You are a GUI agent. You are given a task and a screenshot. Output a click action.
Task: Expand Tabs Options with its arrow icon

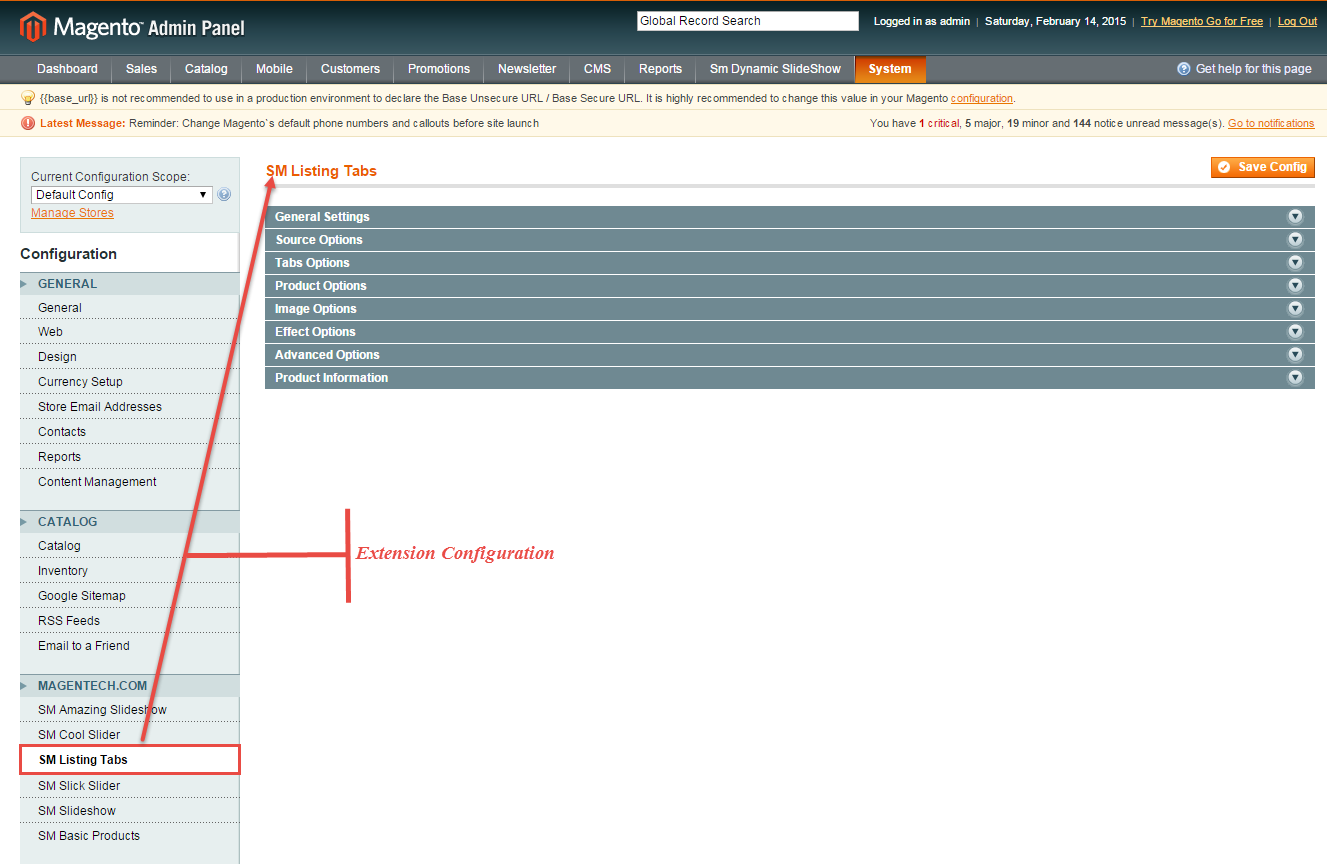tap(1295, 263)
